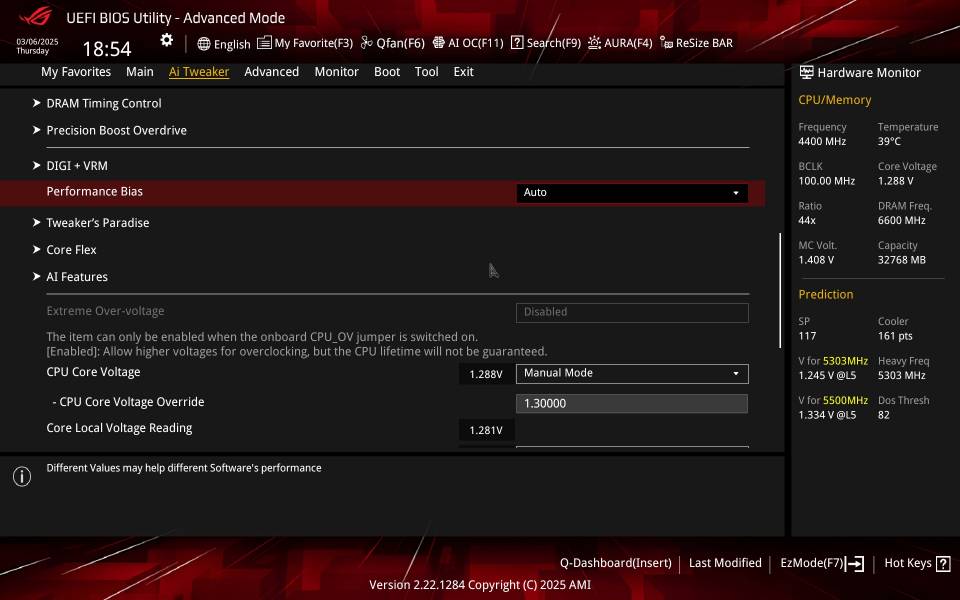Switch to the Main tab
960x600 pixels.
click(140, 72)
